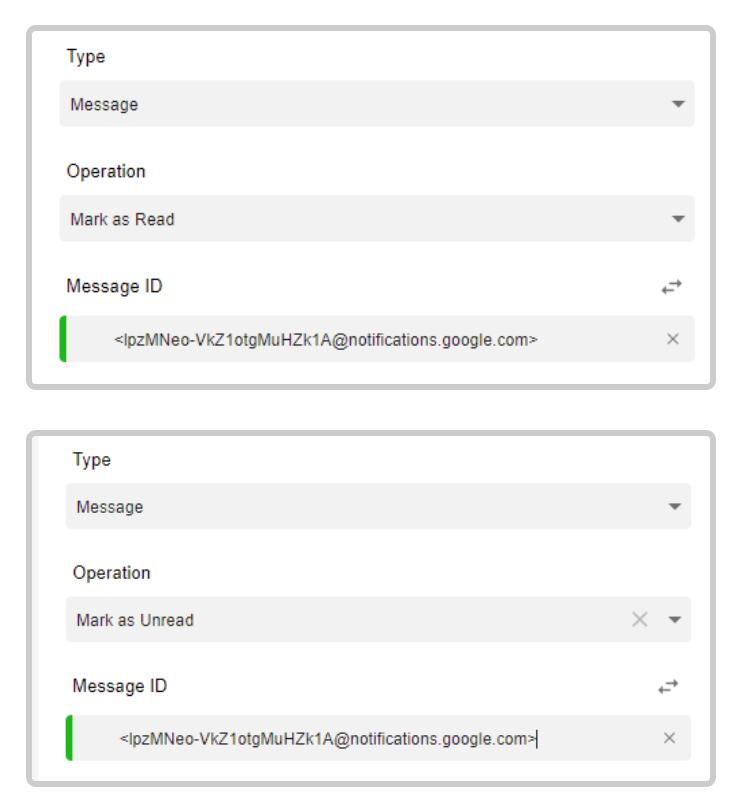
Task: Click the Operation label above Mark as Read
Action: pyautogui.click(x=106, y=172)
